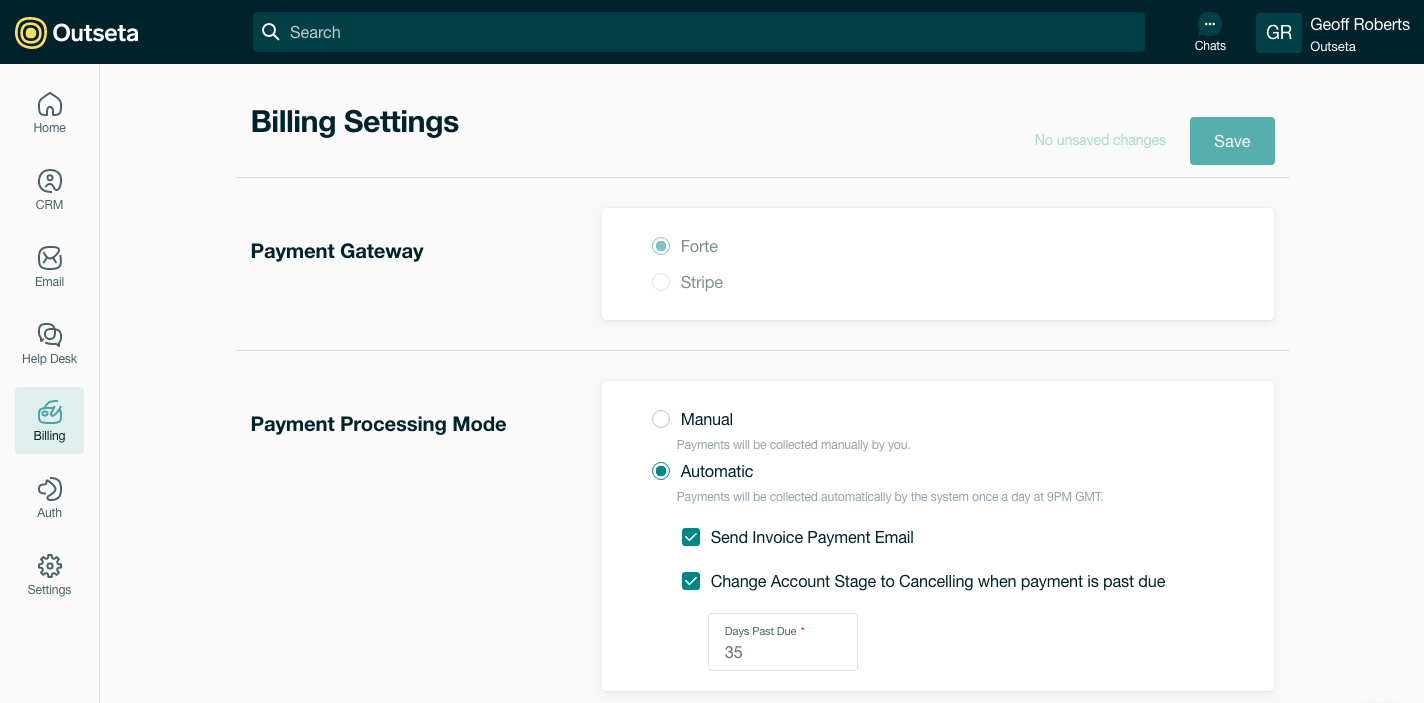This screenshot has width=1424, height=703.
Task: Click the search magnifier icon
Action: tap(270, 32)
